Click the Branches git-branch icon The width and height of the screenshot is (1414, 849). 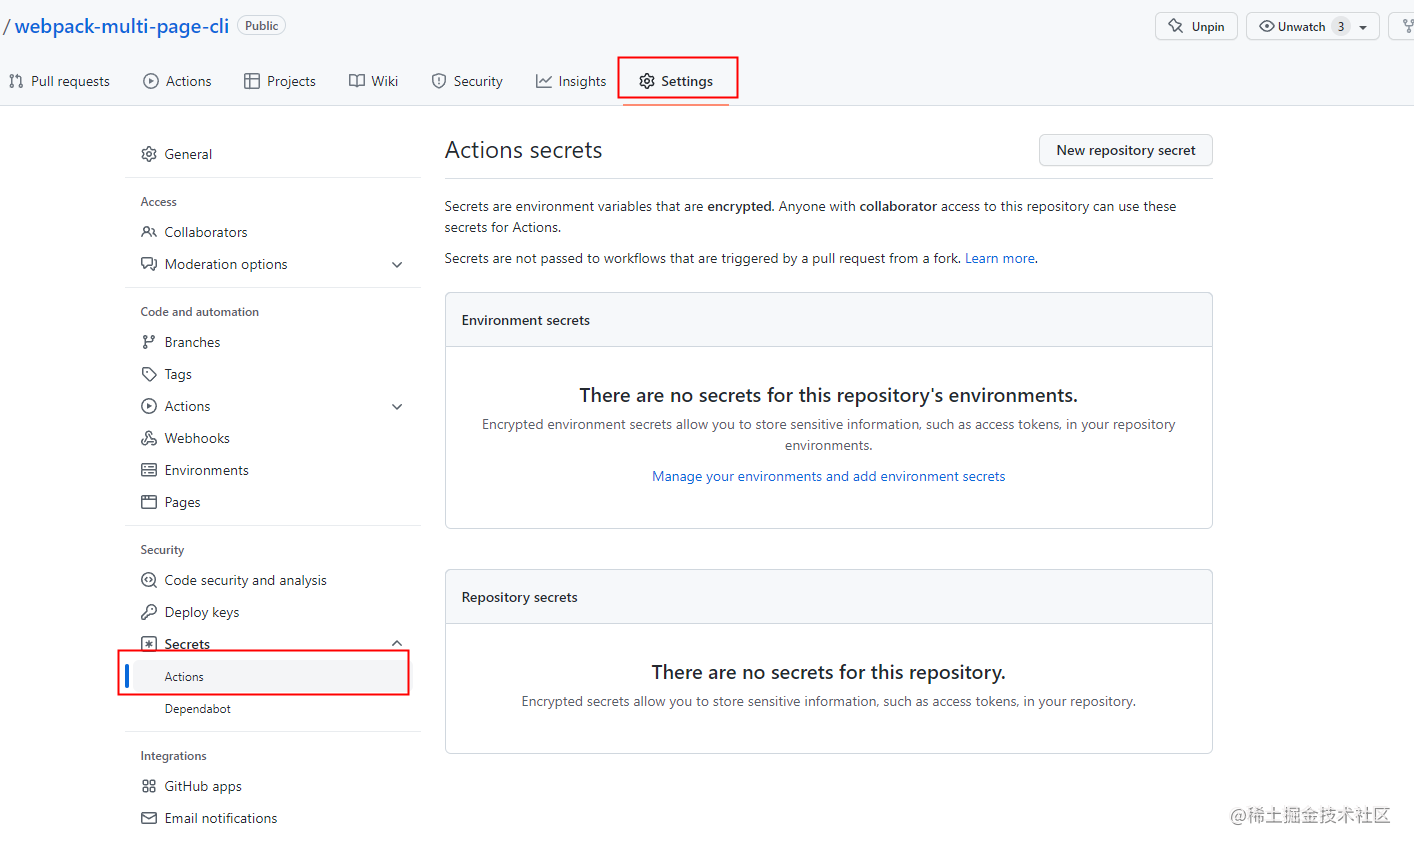coord(149,342)
